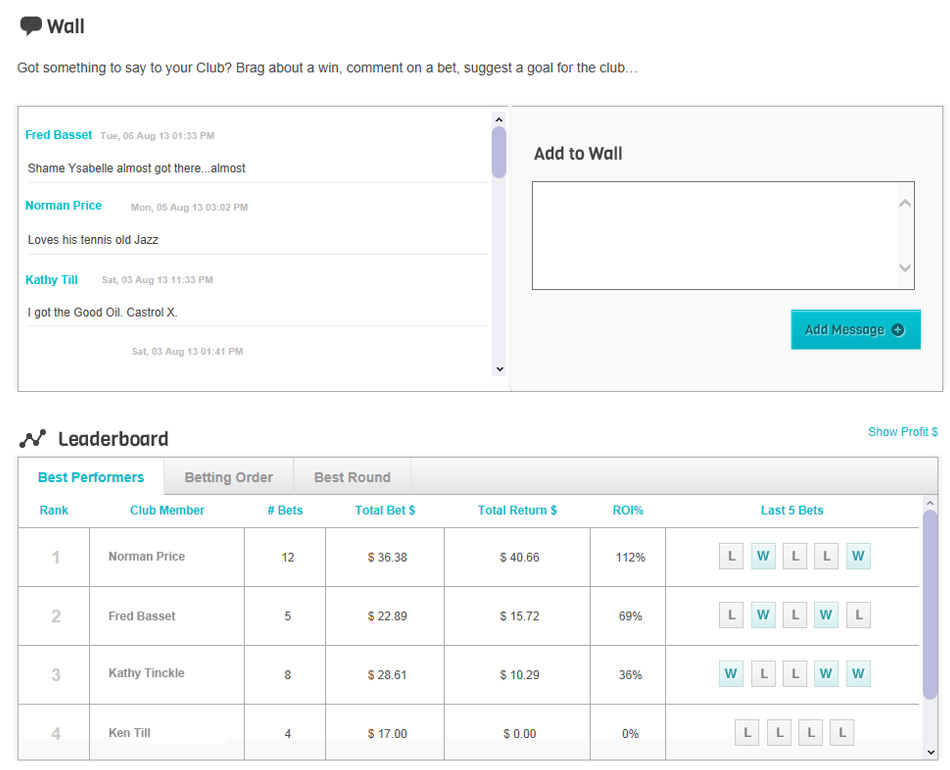Click leaderboard scrollbar down arrow
This screenshot has width=950, height=770.
coord(930,752)
